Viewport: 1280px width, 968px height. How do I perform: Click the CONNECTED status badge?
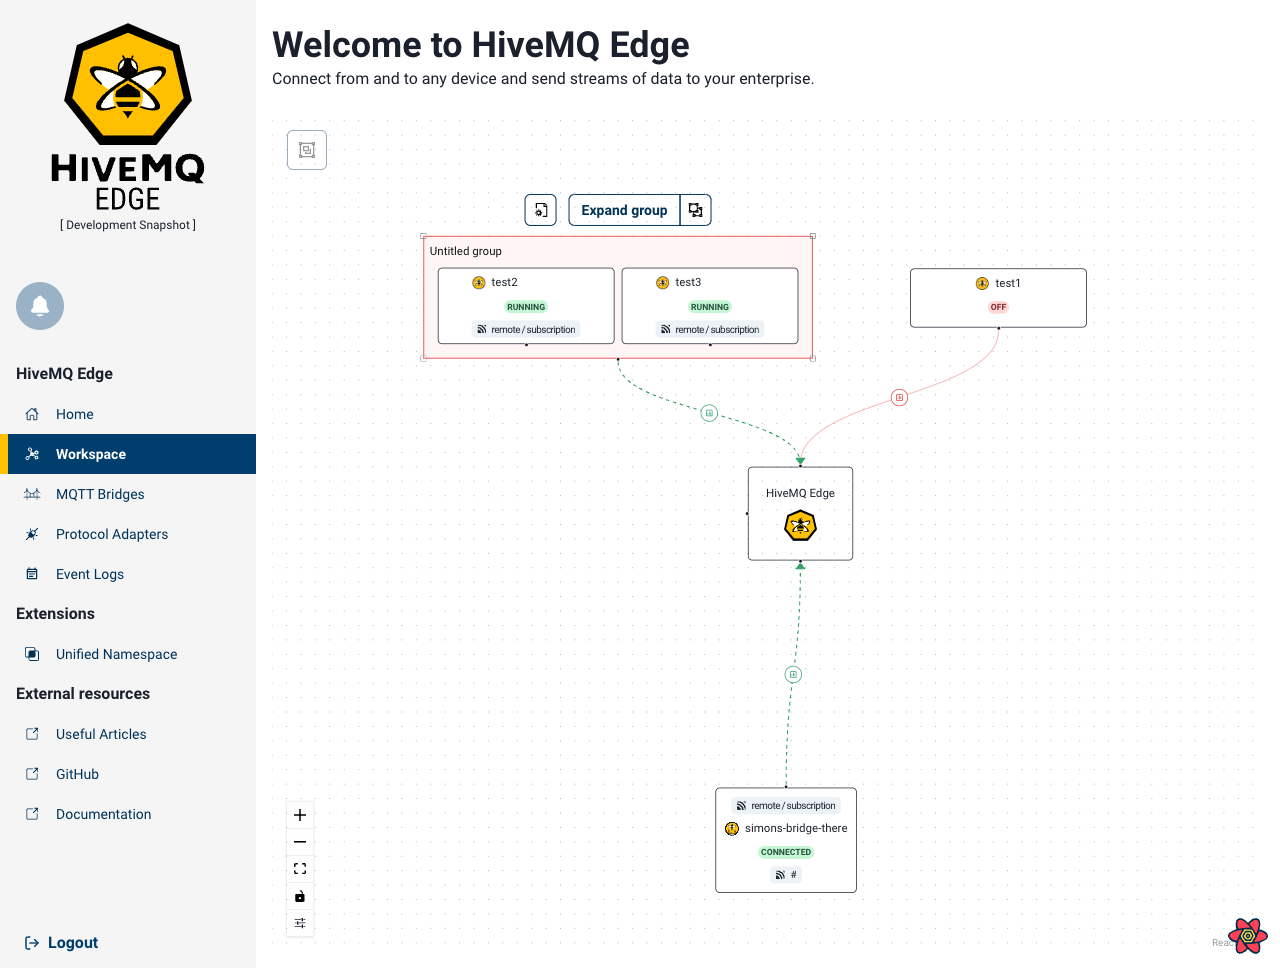786,852
